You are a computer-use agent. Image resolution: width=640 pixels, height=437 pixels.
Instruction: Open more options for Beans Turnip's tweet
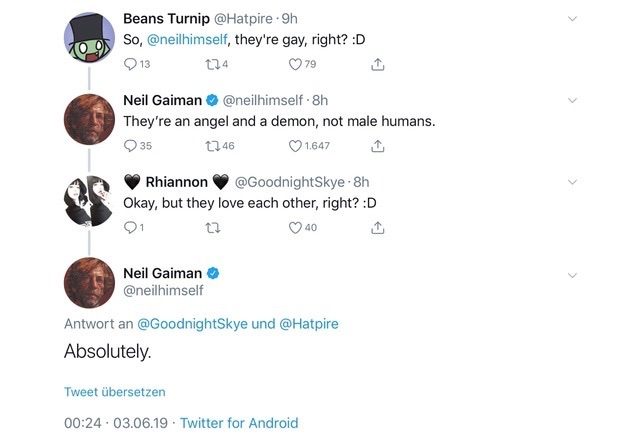[572, 19]
